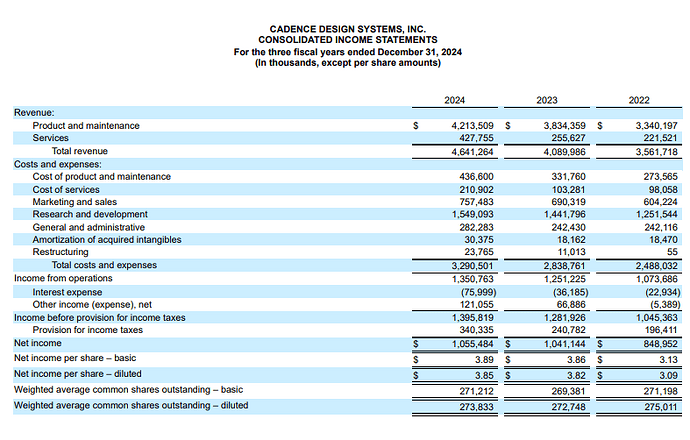690x440 pixels.
Task: Click the 'Research and development' label
Action: click(x=90, y=214)
